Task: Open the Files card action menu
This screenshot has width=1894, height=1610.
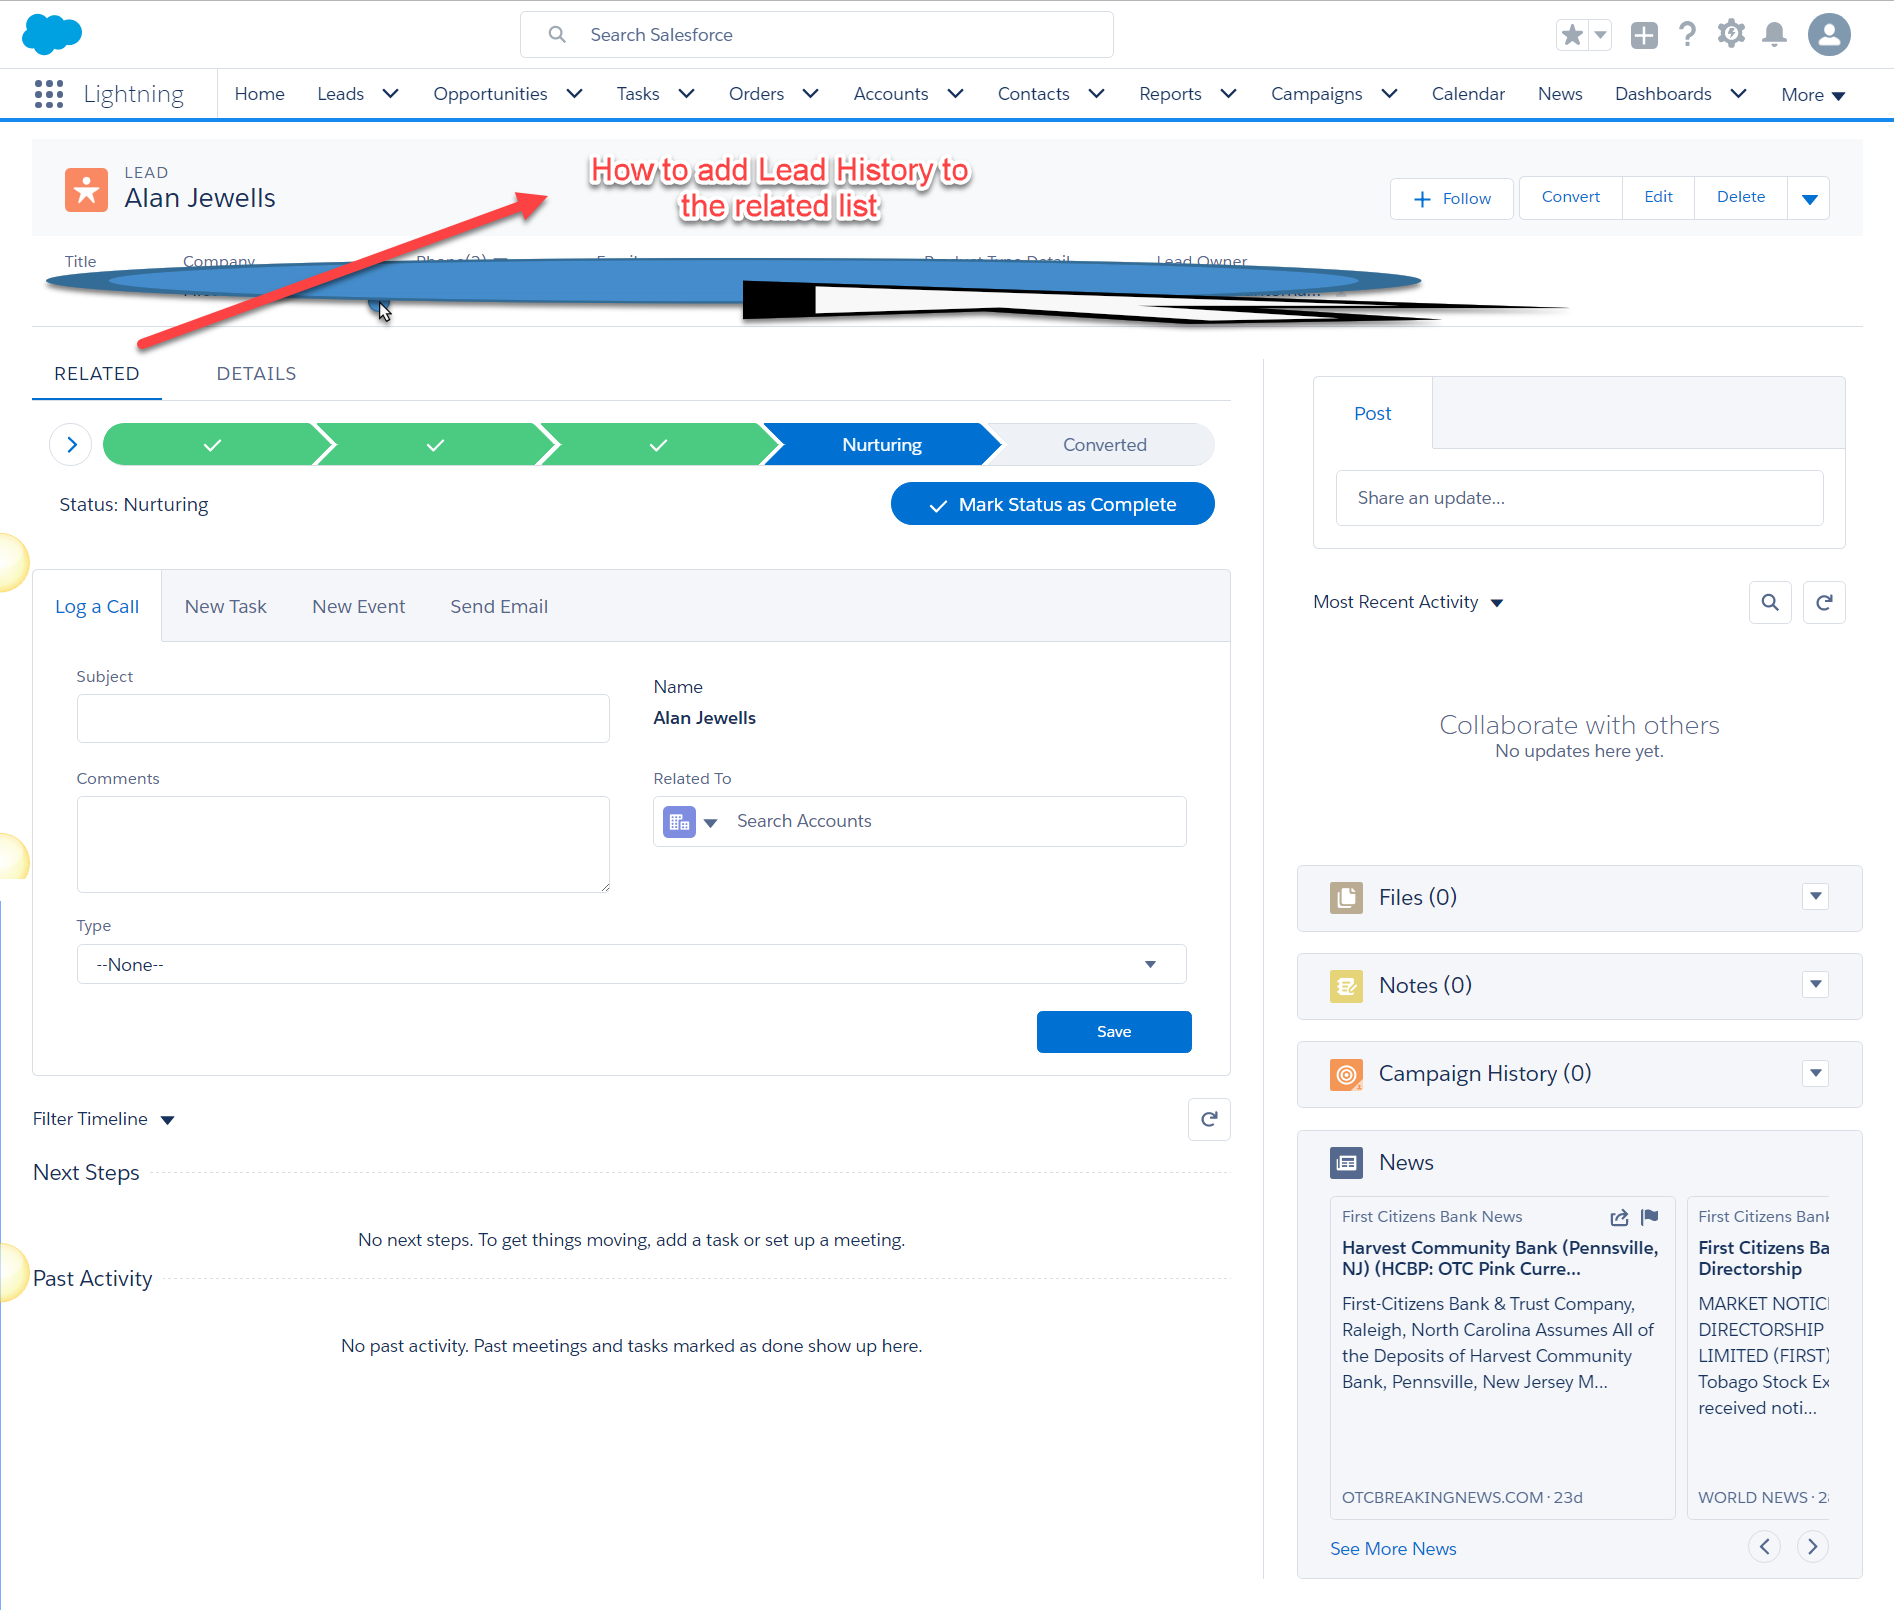Action: pos(1815,896)
